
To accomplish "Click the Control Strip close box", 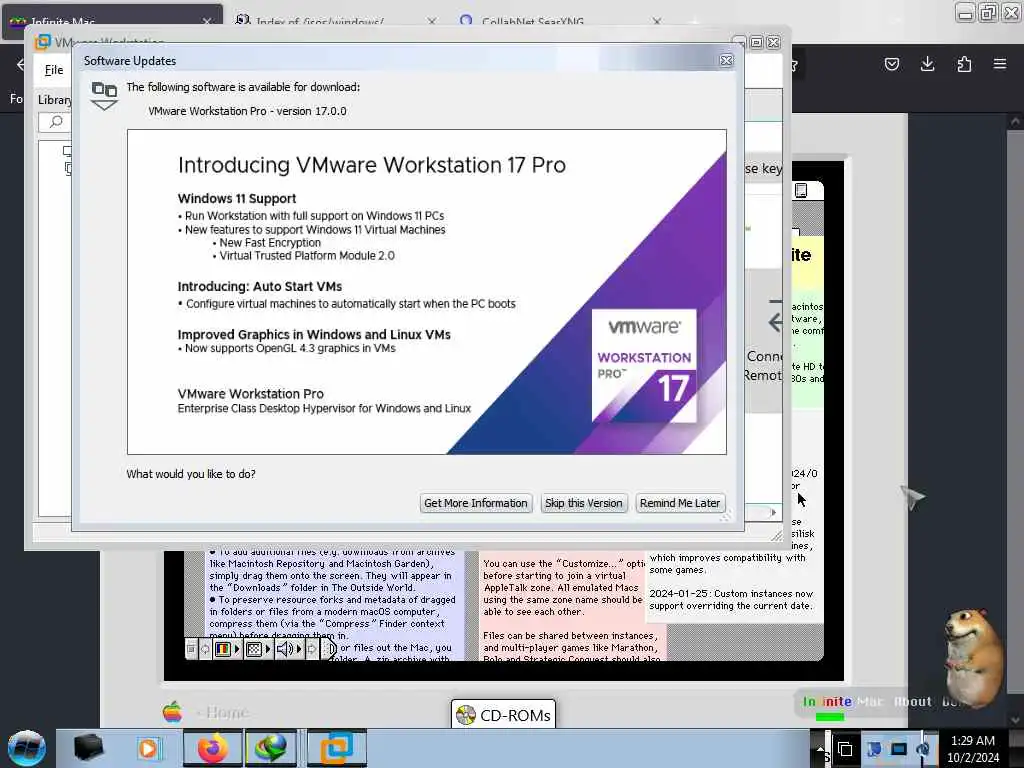I will coord(191,649).
